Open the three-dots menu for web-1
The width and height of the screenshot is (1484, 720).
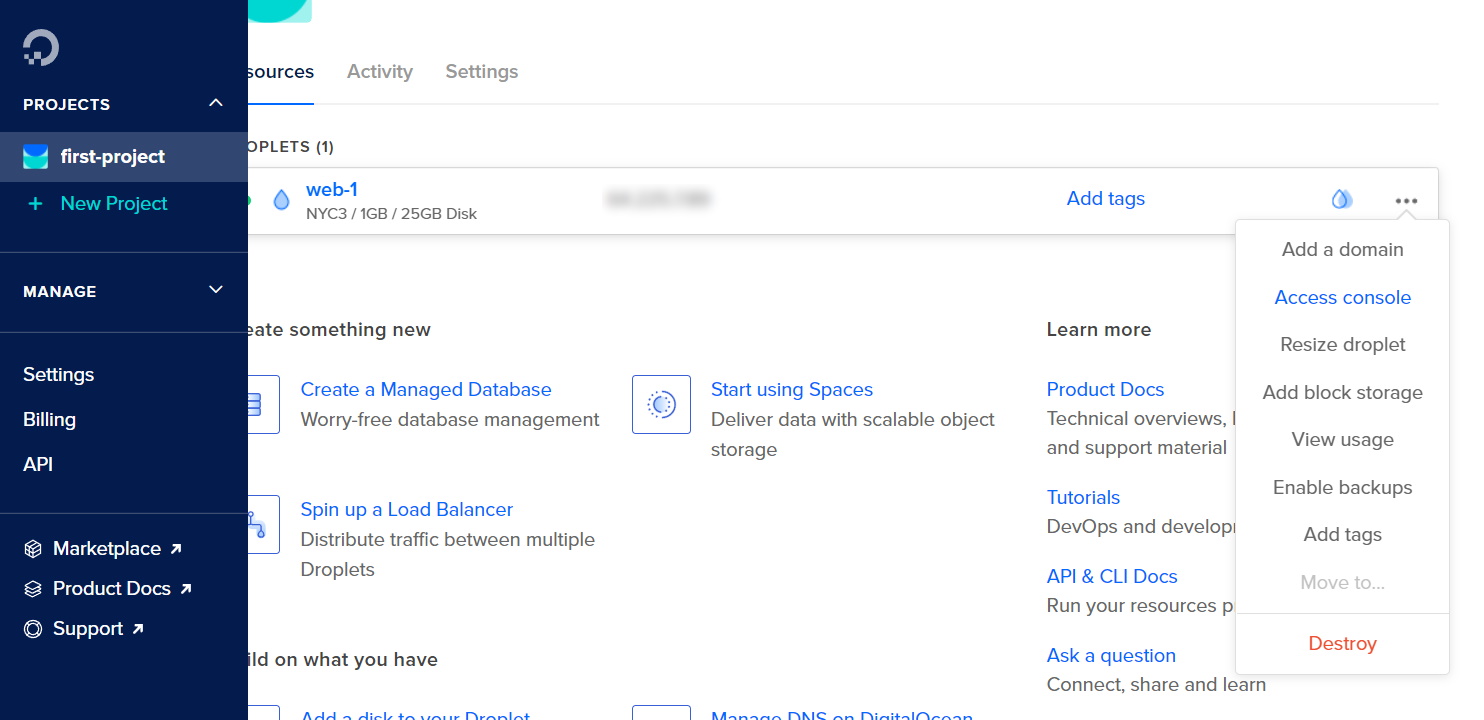(x=1406, y=201)
